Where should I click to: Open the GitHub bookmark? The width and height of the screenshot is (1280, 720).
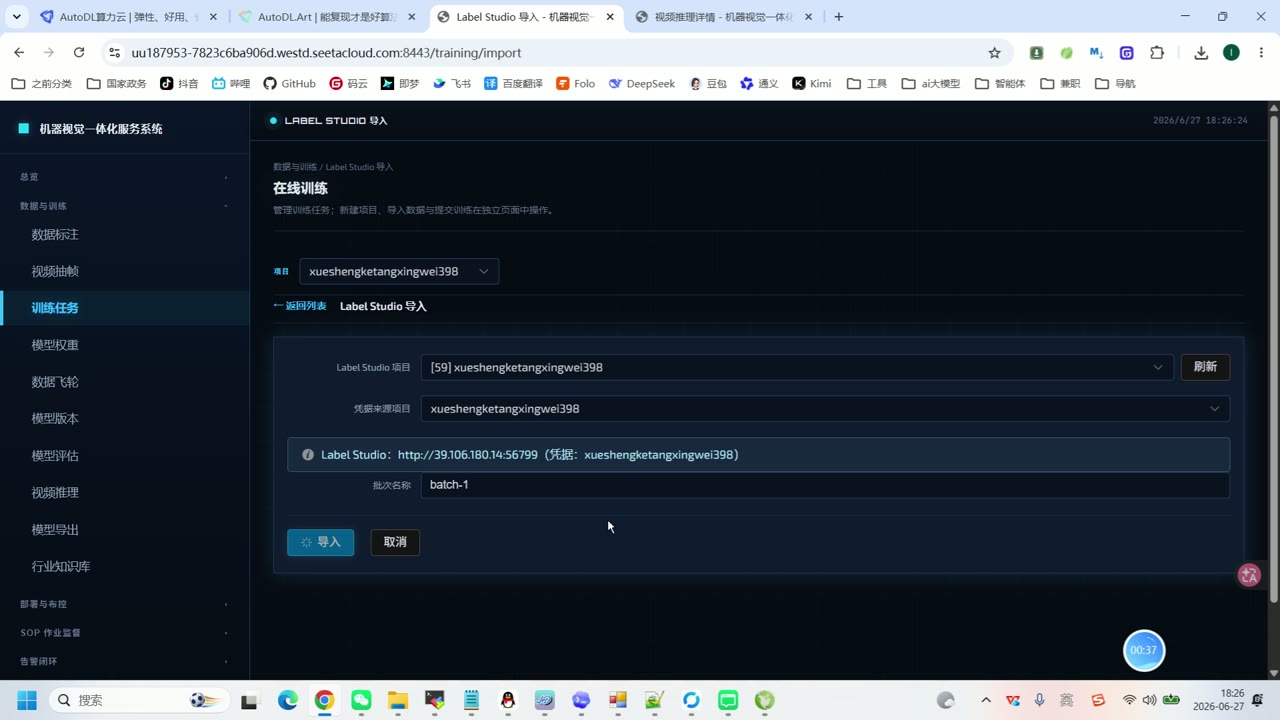[x=289, y=84]
